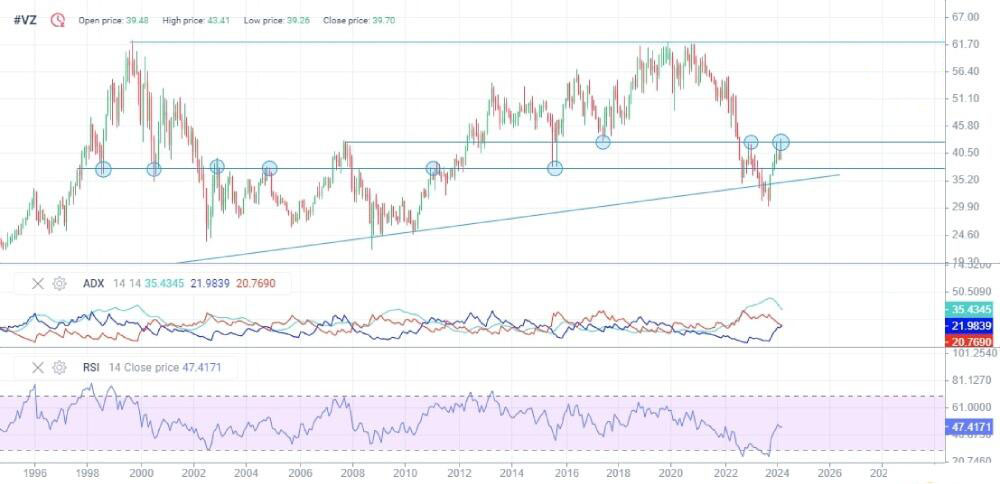Click the 2020 year on time axis
Viewport: 1000px width, 484px height.
point(670,473)
